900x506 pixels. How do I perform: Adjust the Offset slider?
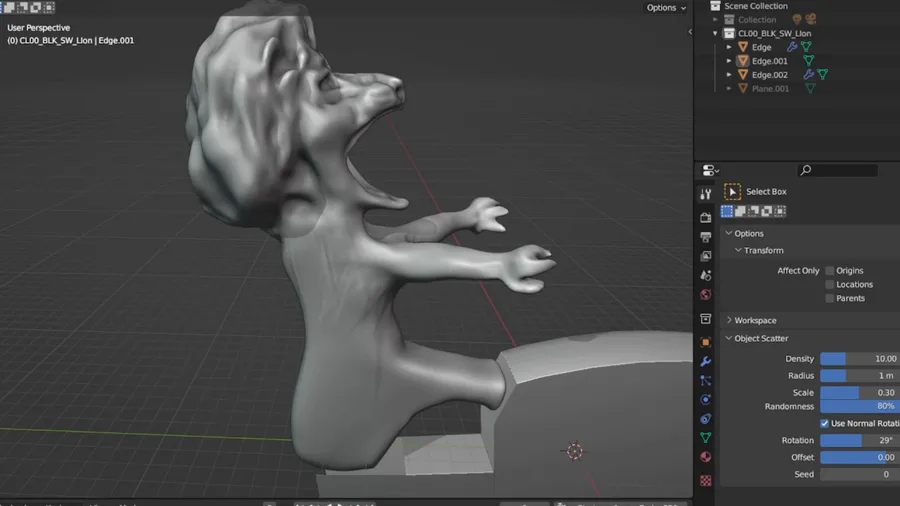point(860,457)
